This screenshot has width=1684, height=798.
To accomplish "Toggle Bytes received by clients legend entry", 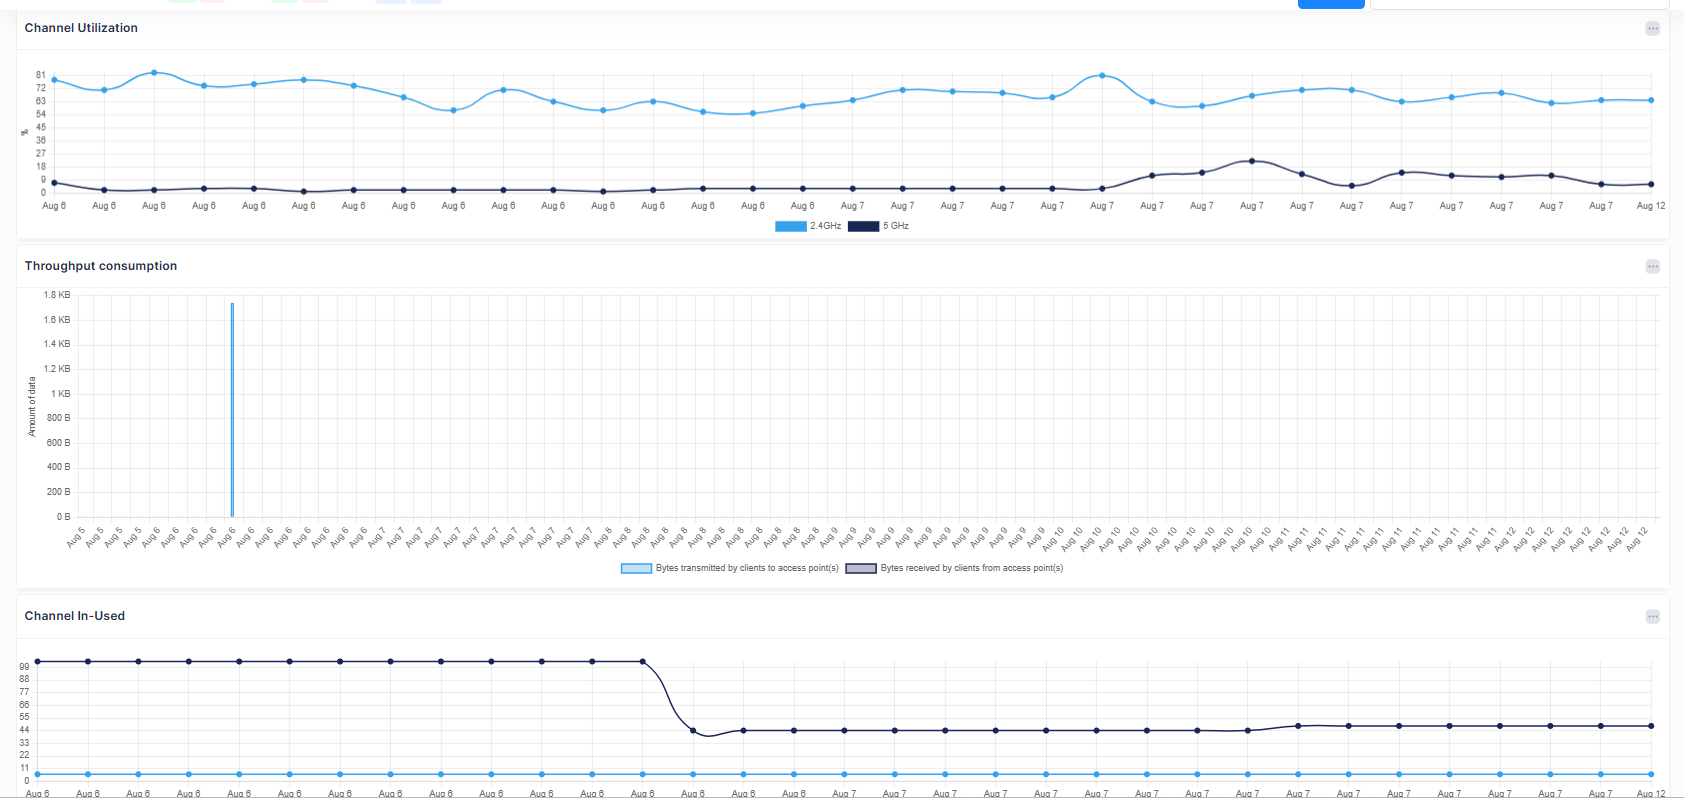I will tap(971, 568).
